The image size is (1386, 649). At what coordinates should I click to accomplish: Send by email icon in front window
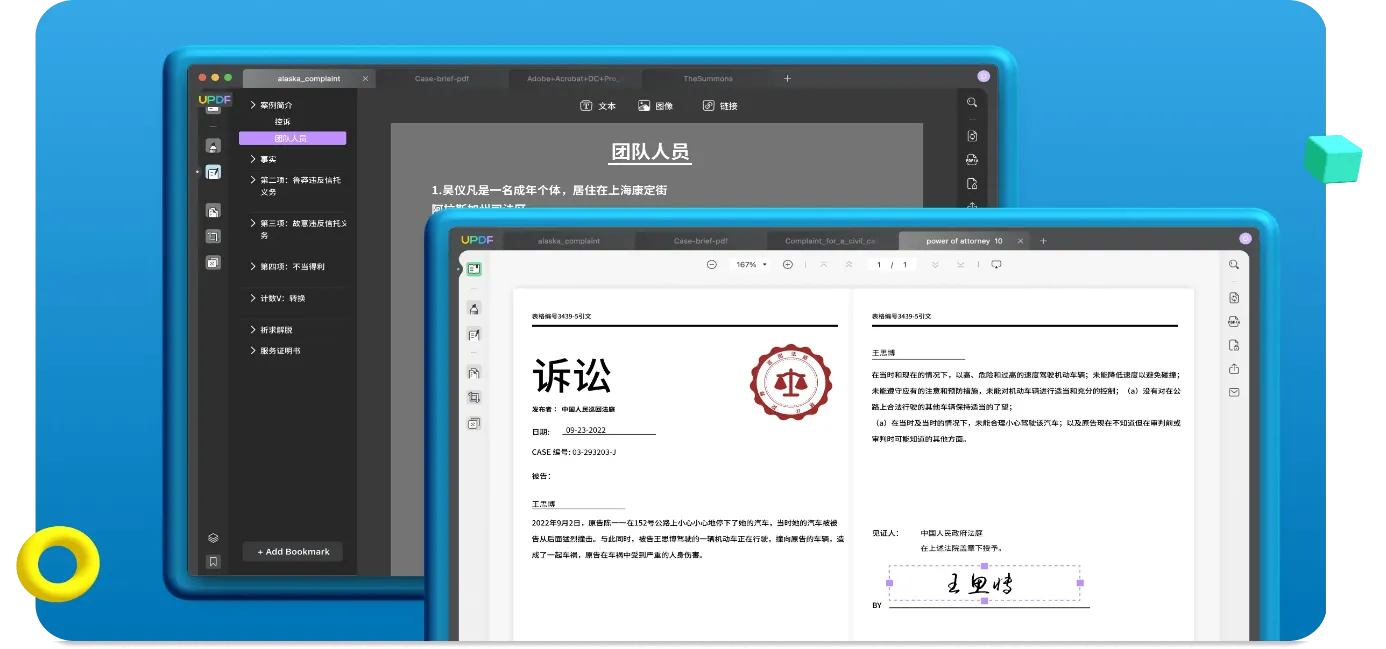pos(1234,392)
